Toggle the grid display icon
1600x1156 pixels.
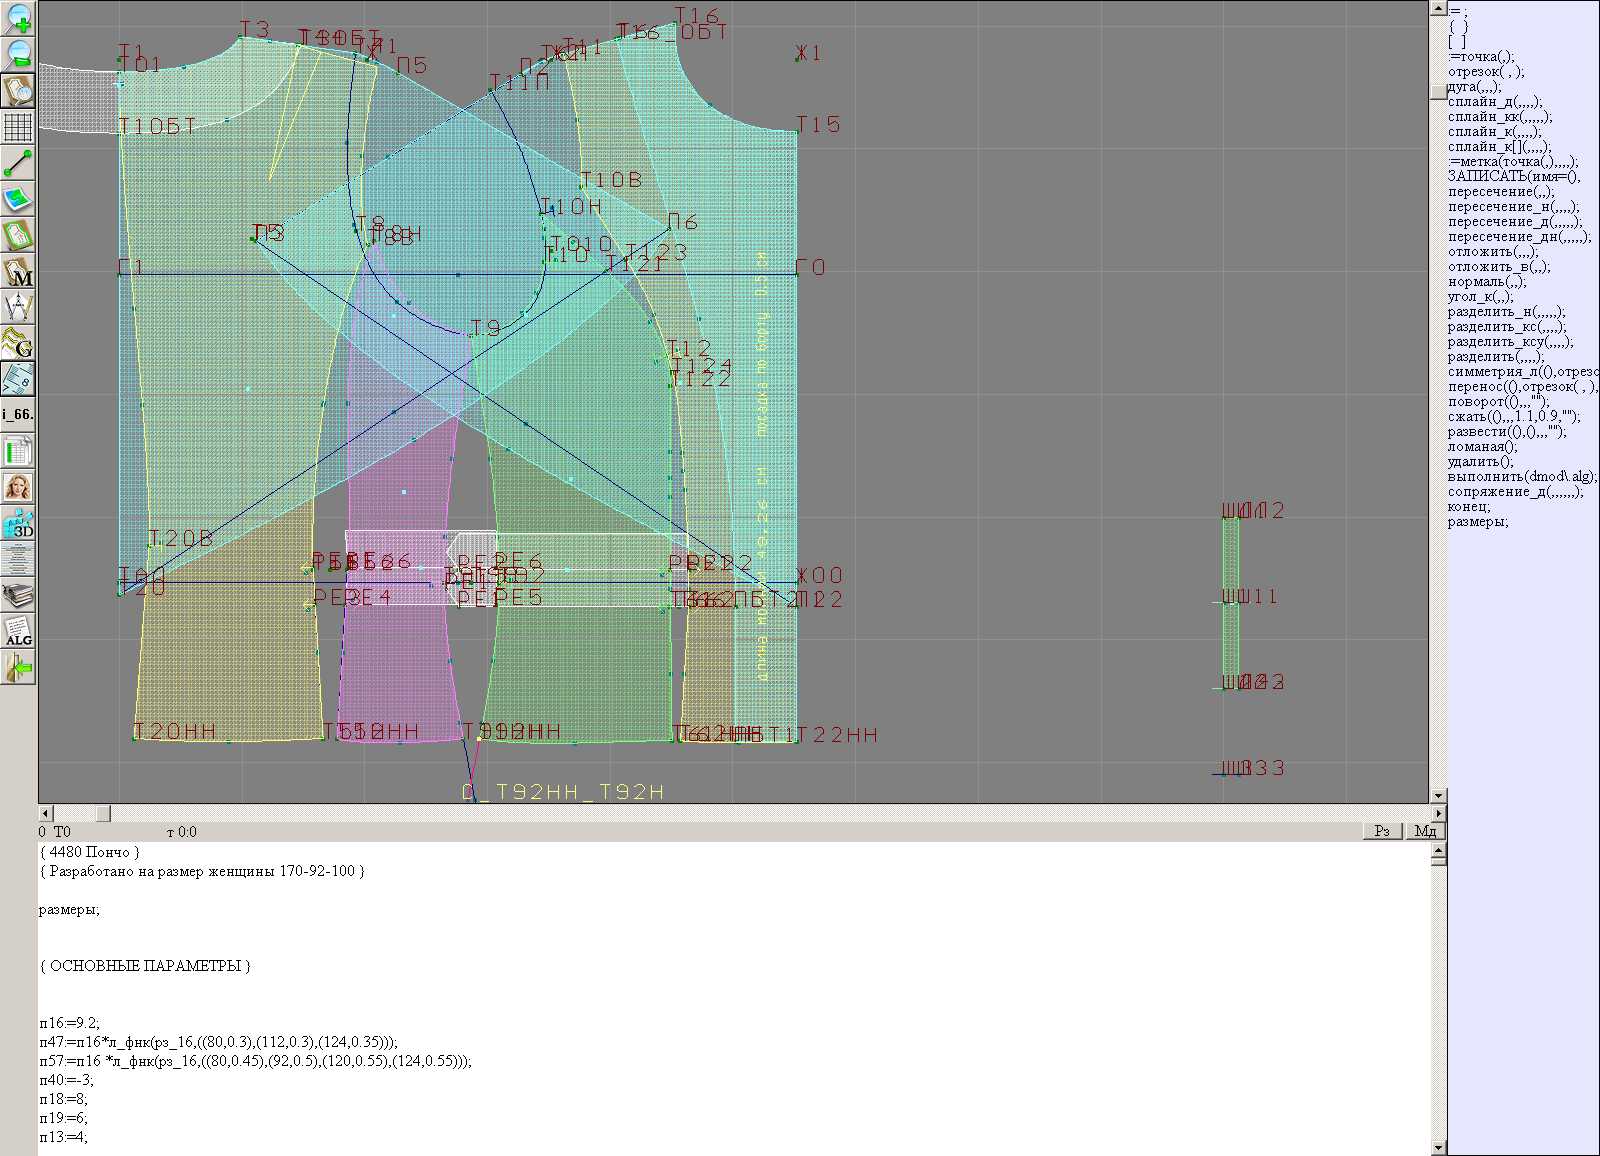click(x=18, y=127)
